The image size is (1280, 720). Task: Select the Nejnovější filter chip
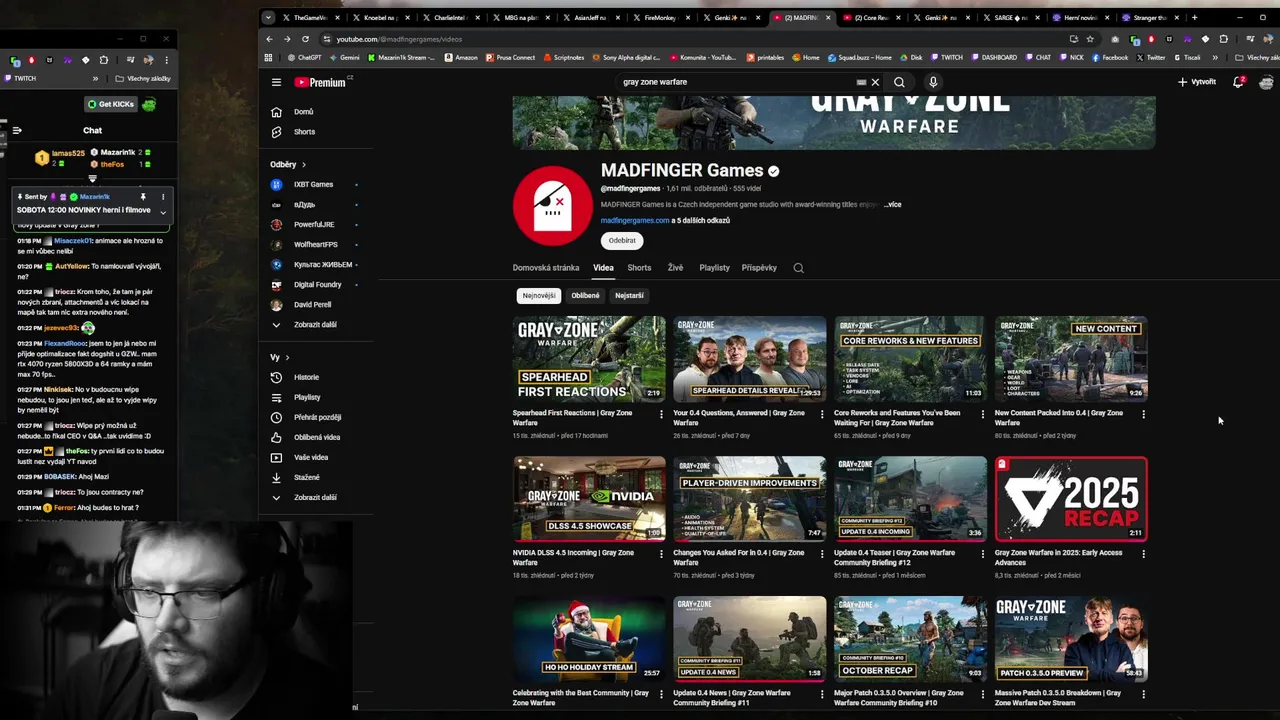(x=539, y=295)
